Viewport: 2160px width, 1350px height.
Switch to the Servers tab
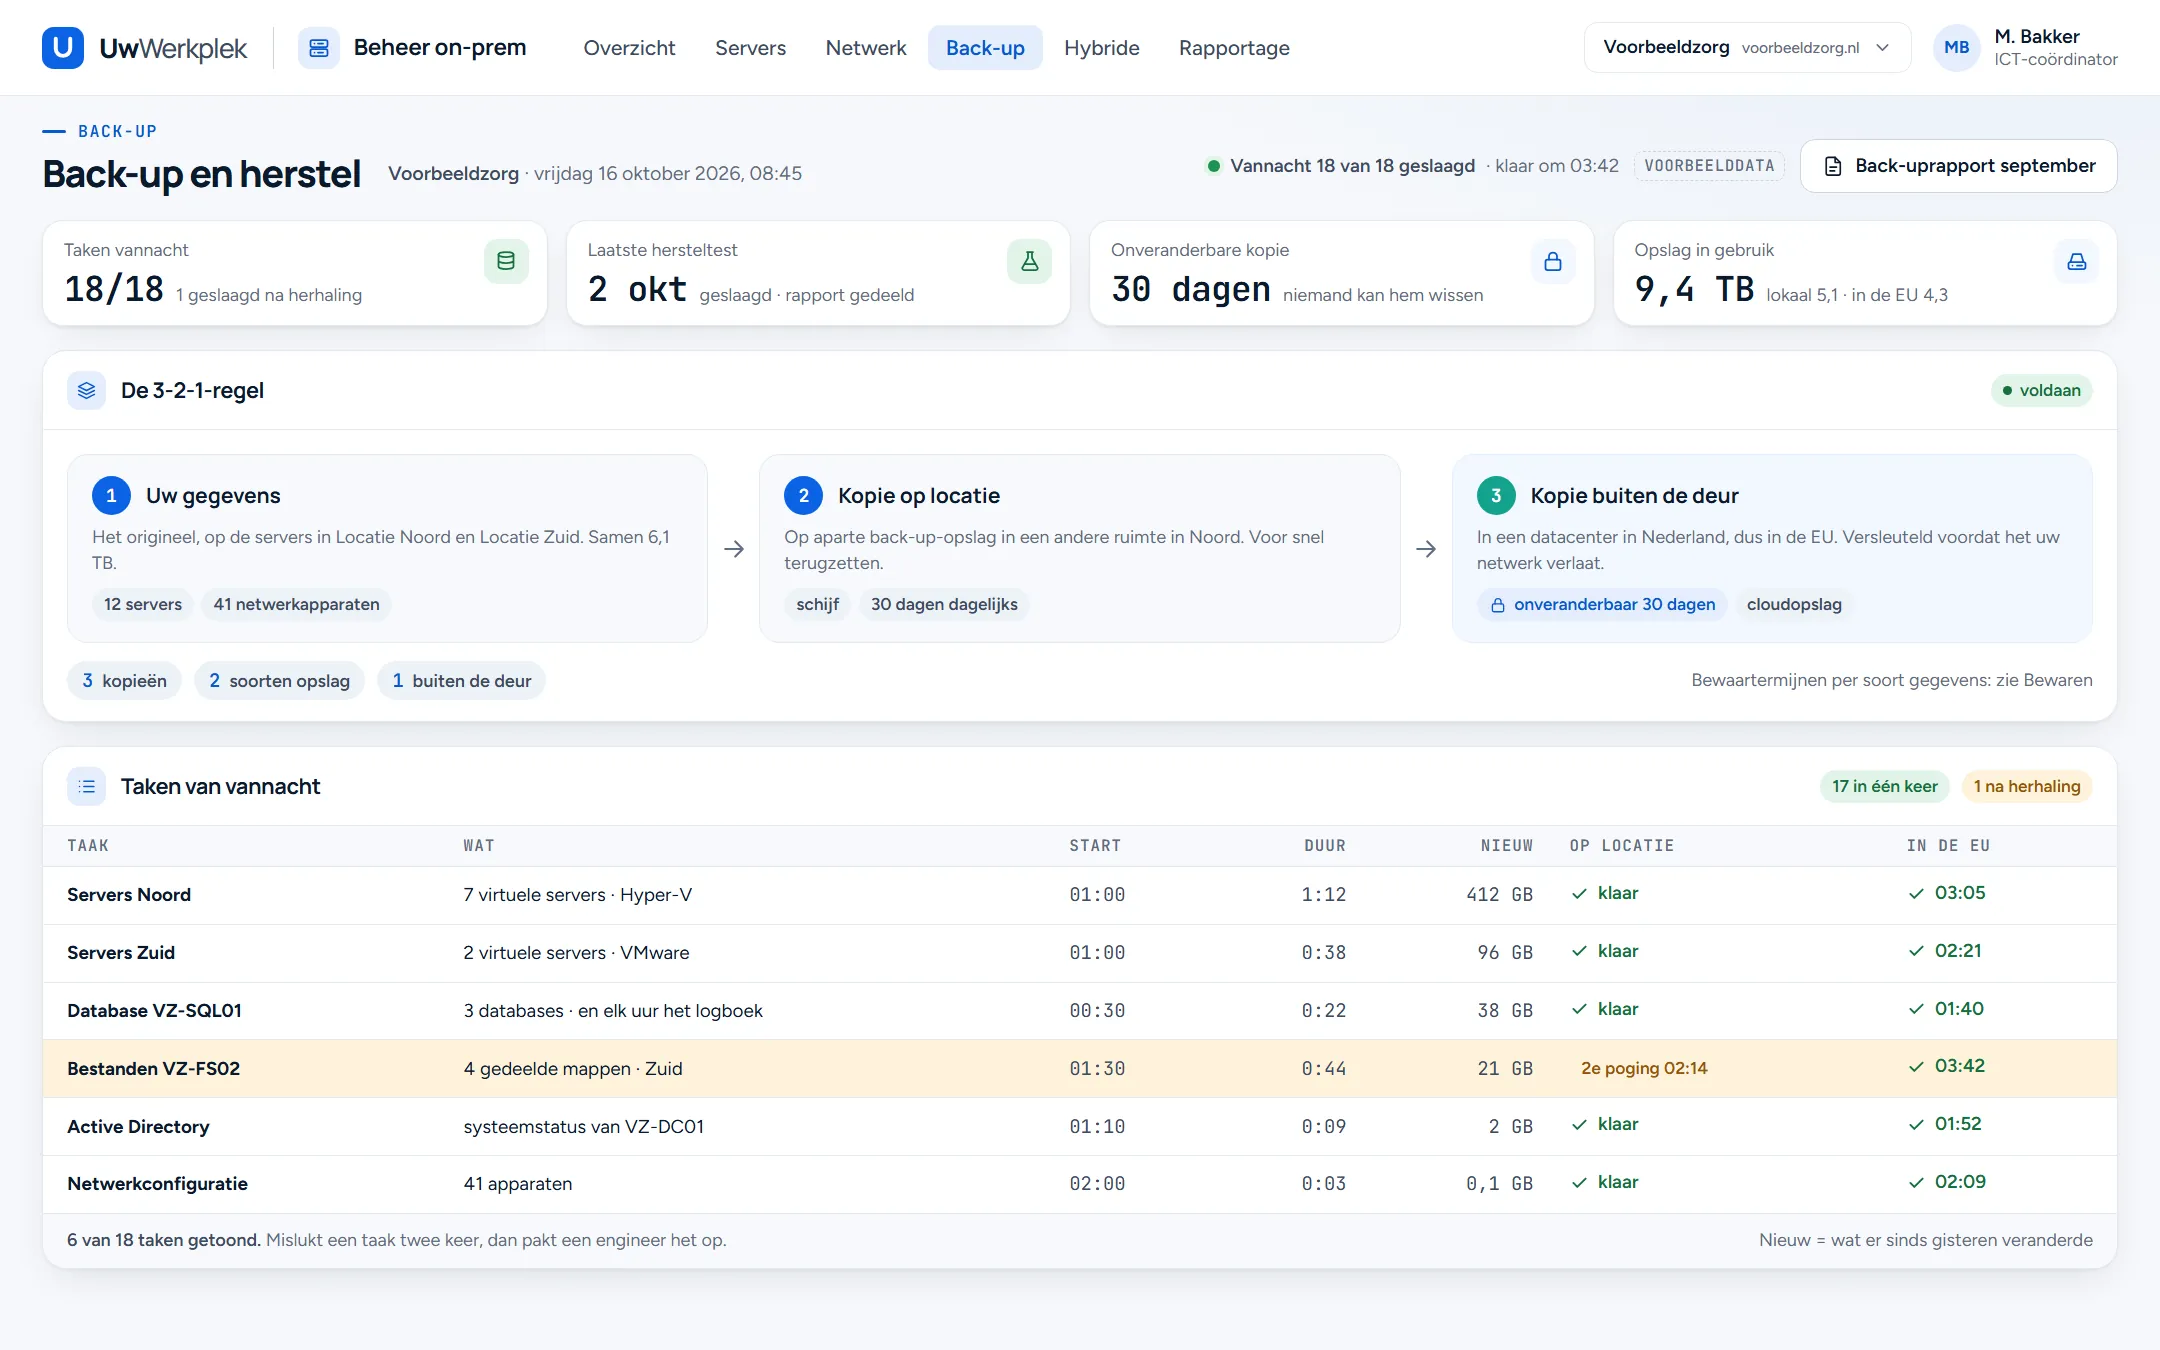click(x=750, y=48)
